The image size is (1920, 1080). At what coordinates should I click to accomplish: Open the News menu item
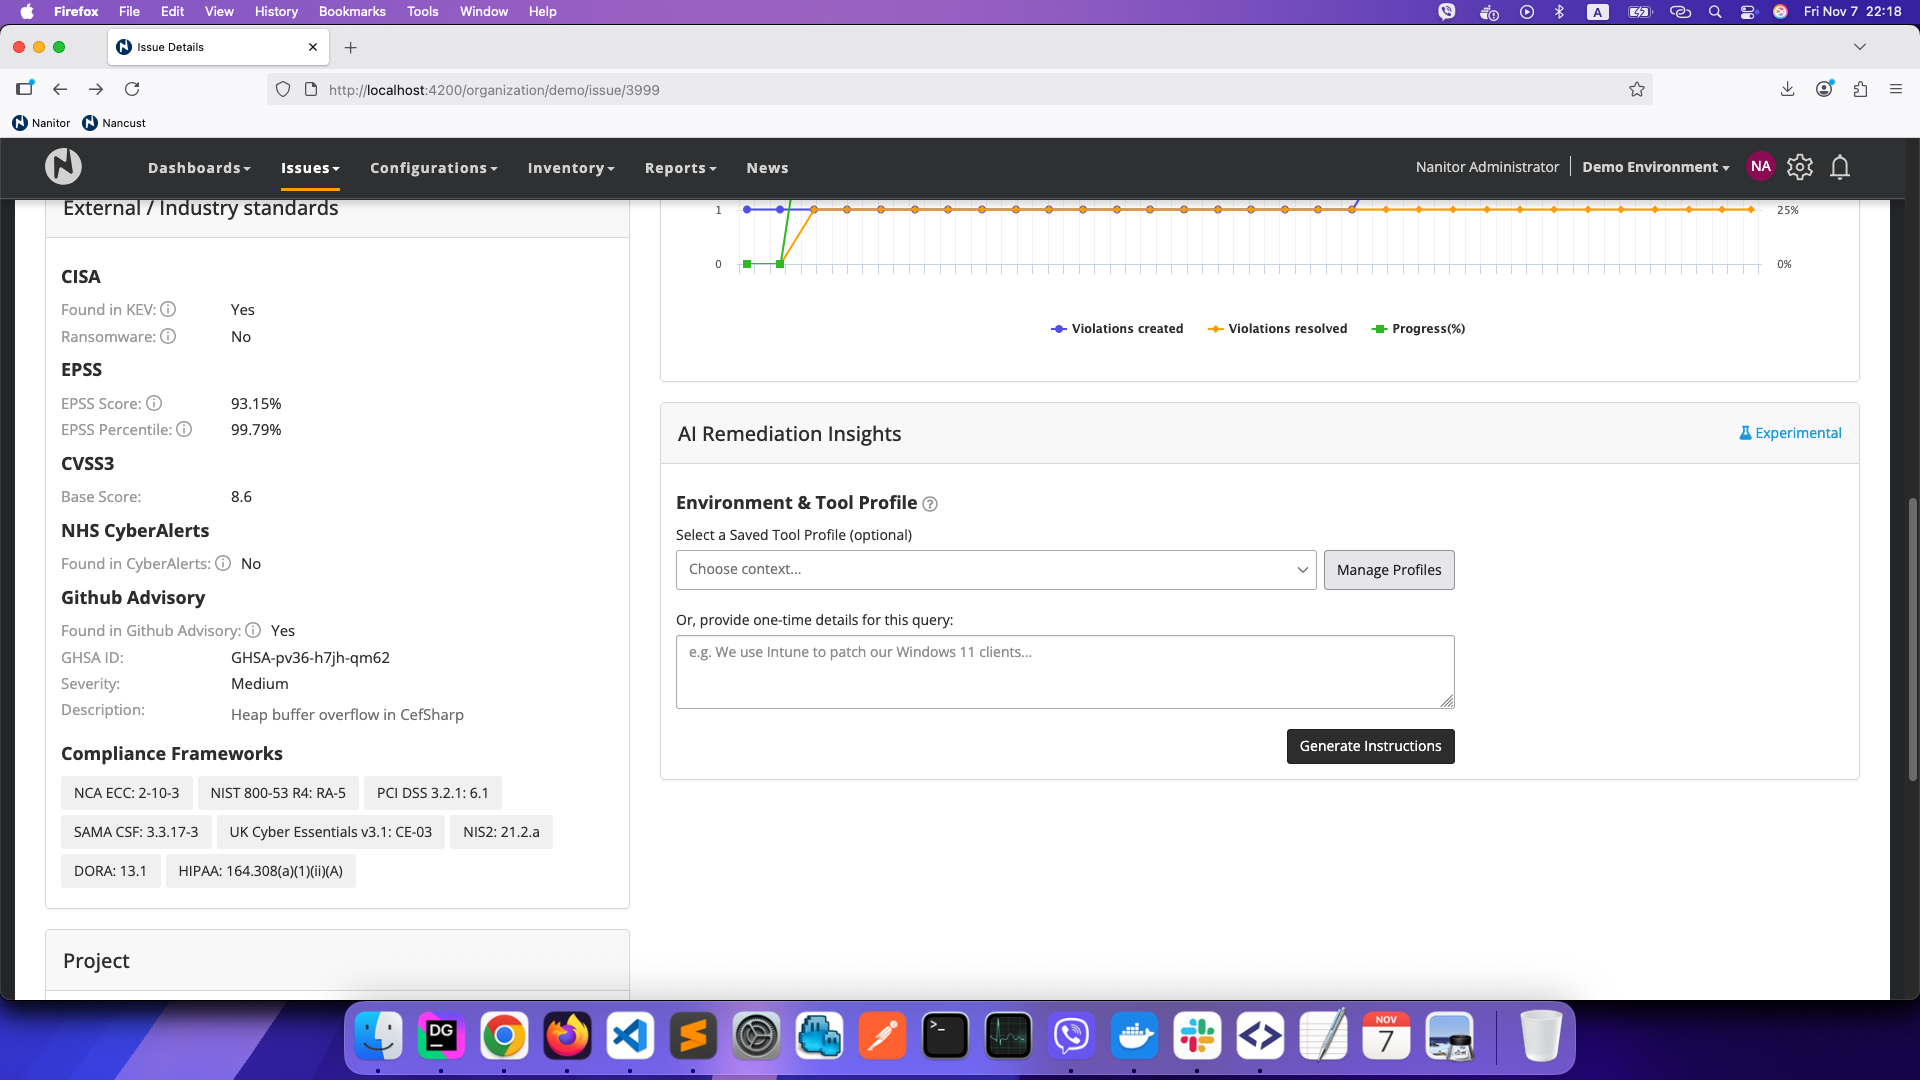click(767, 168)
